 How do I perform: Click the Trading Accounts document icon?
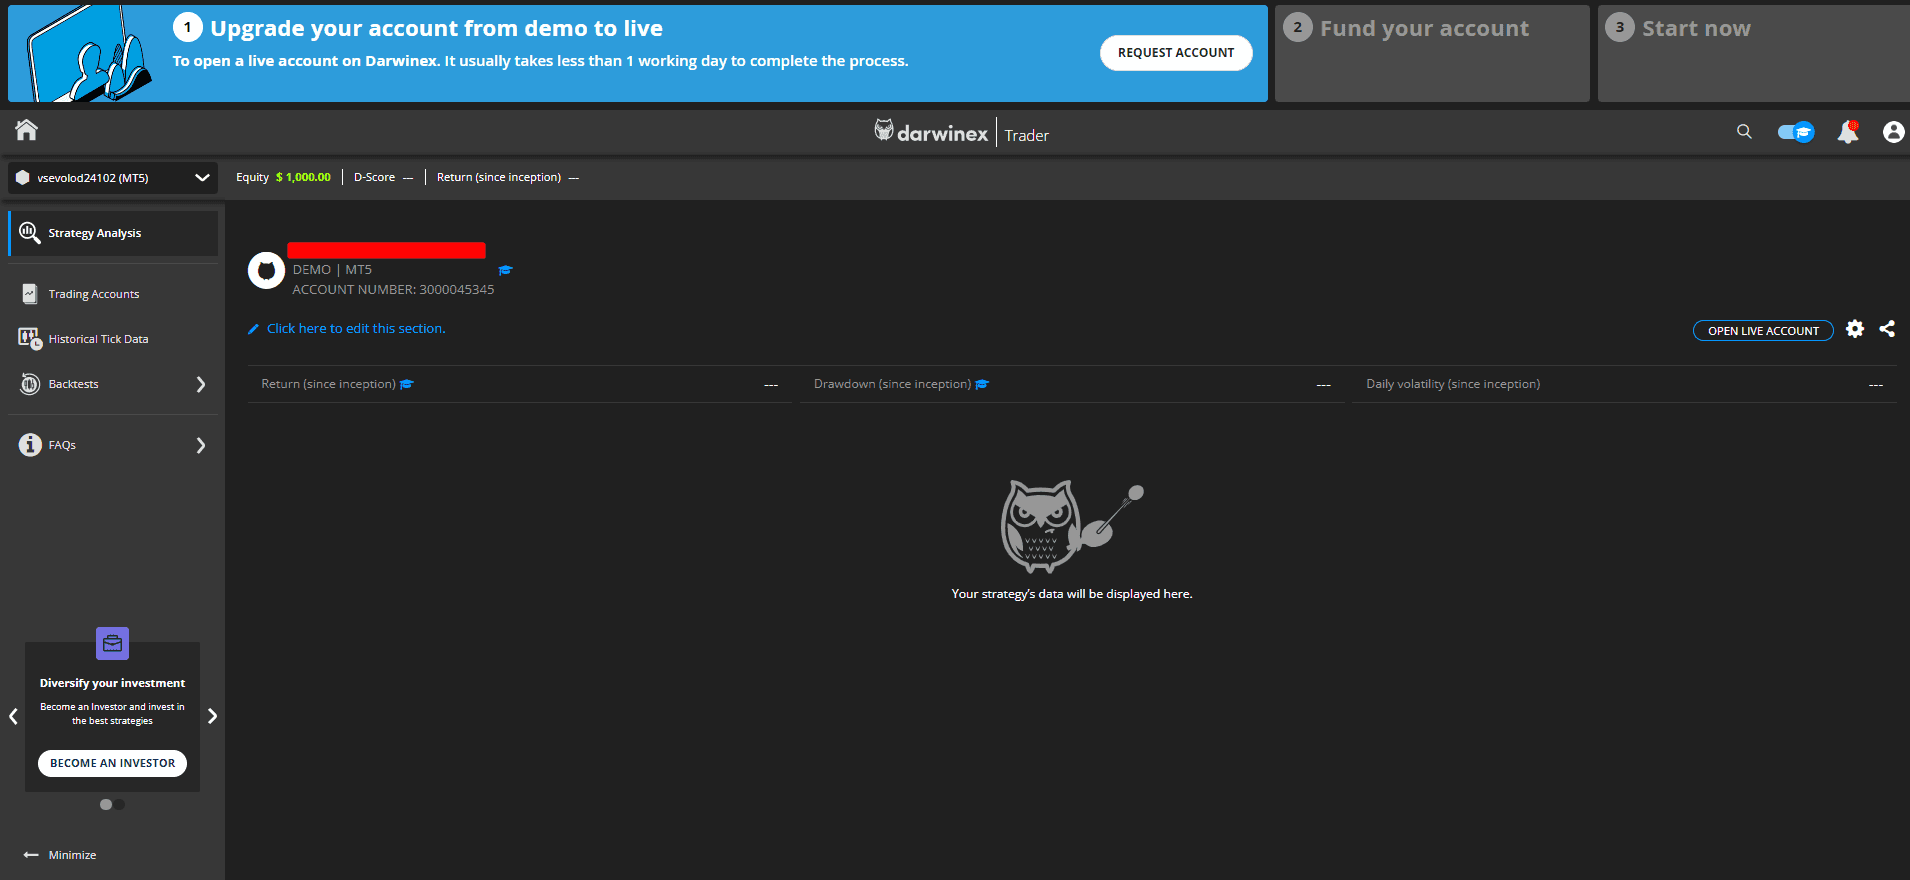[30, 294]
